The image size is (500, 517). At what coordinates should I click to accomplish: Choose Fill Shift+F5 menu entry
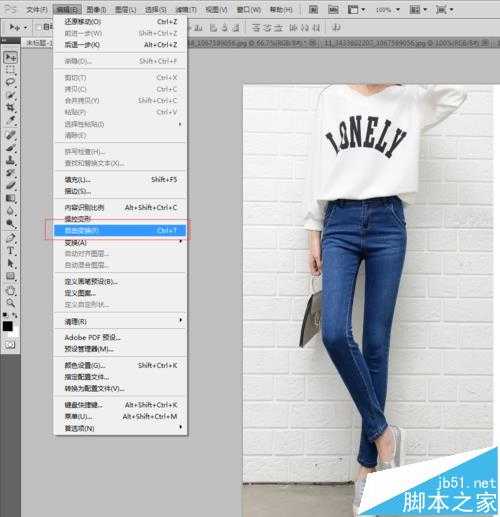coord(120,180)
